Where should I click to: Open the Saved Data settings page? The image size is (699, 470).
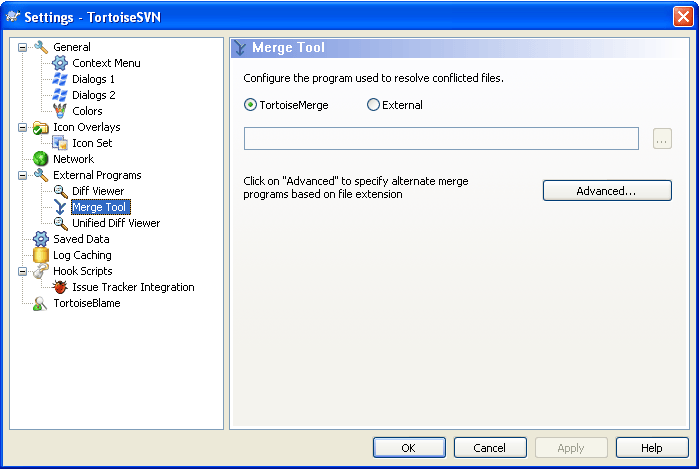(81, 239)
